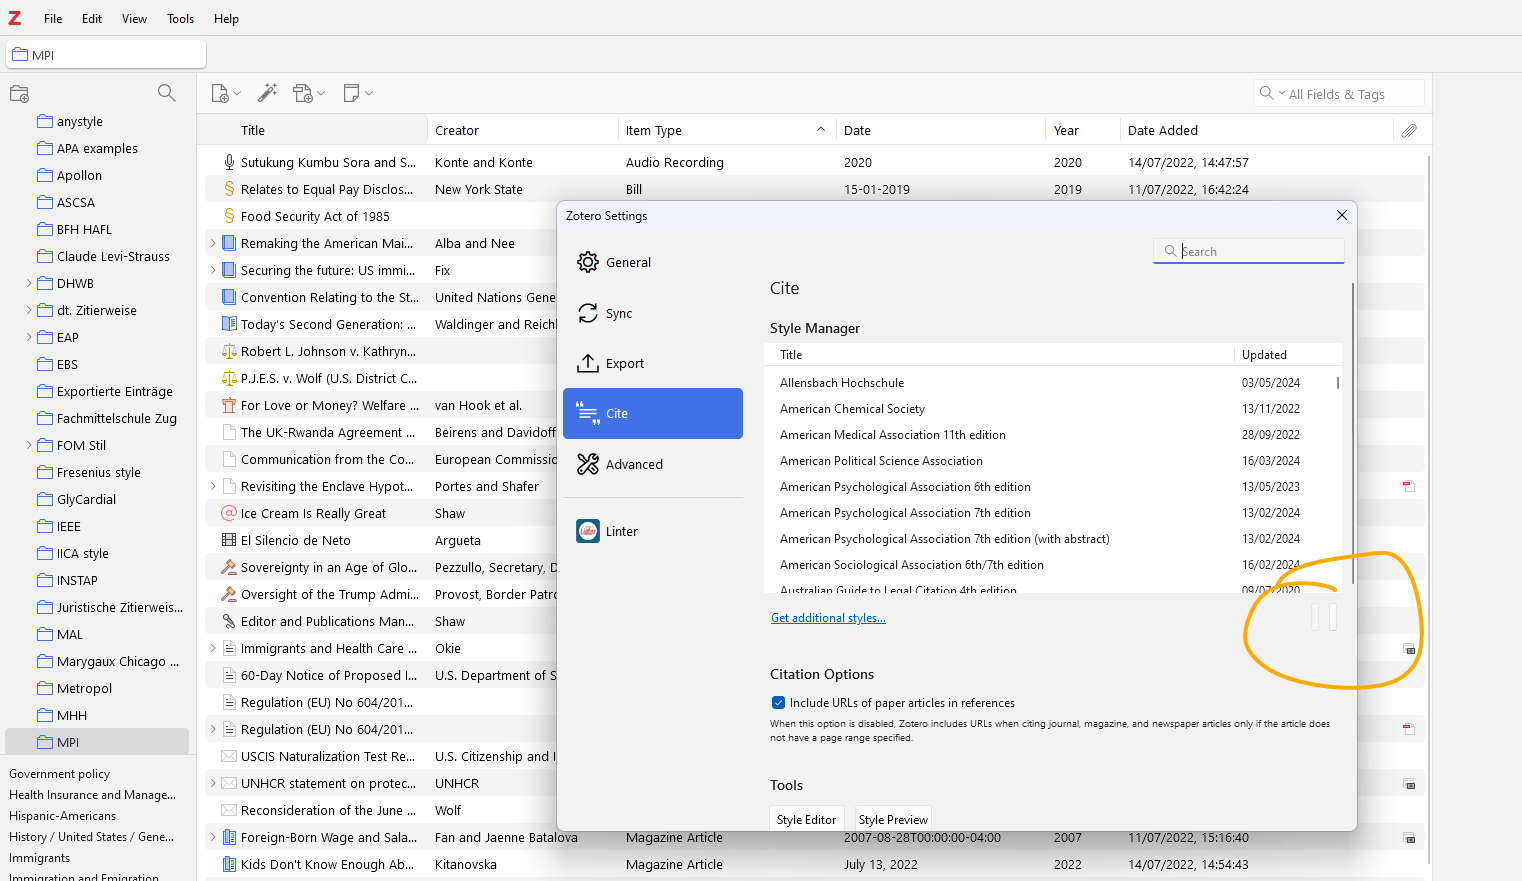
Task: Open the Help menu
Action: tap(226, 18)
